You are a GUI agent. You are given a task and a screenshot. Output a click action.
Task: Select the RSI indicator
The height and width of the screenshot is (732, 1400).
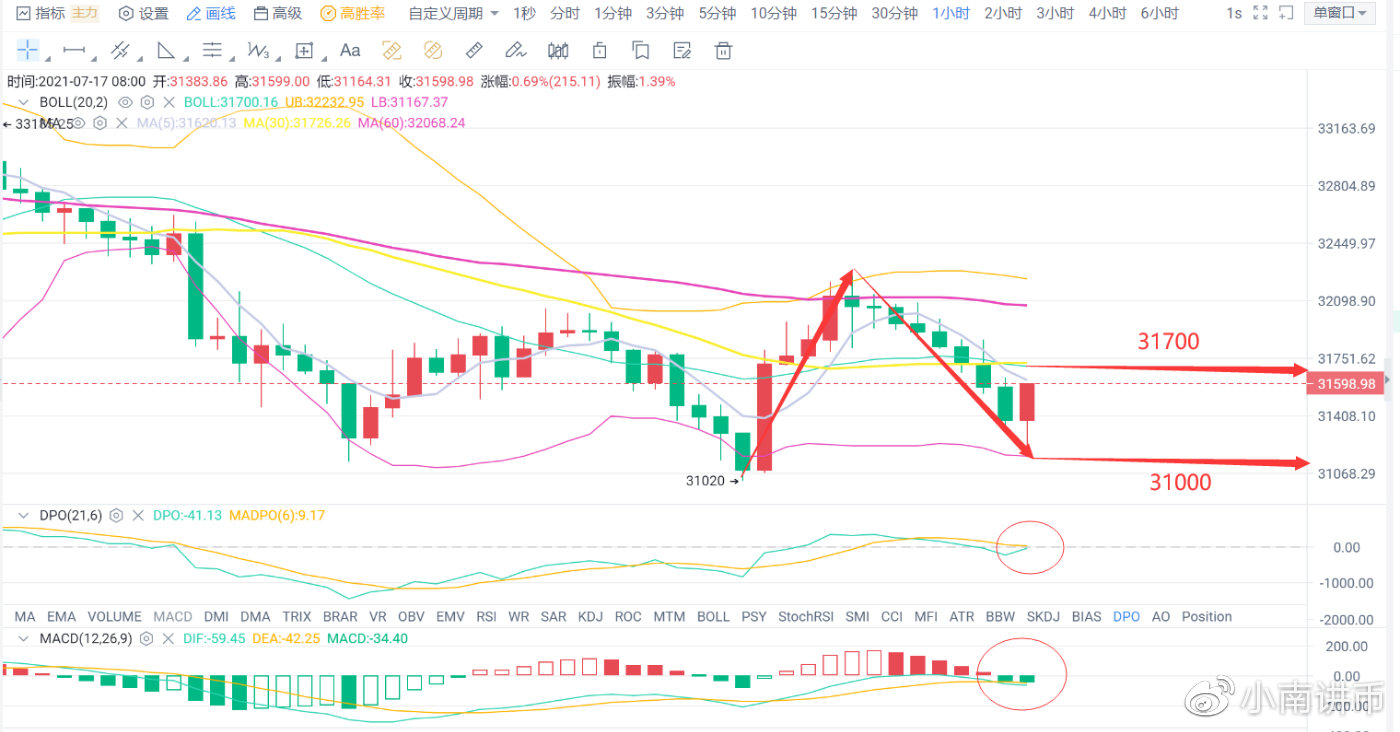click(x=486, y=616)
